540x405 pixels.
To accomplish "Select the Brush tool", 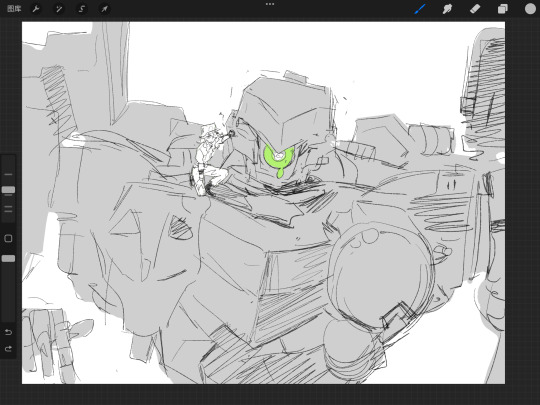I will (420, 9).
